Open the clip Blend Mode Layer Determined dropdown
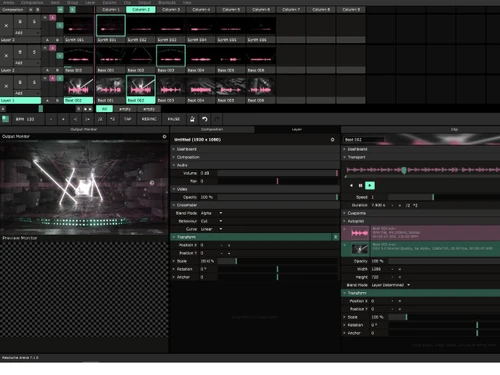 point(391,285)
